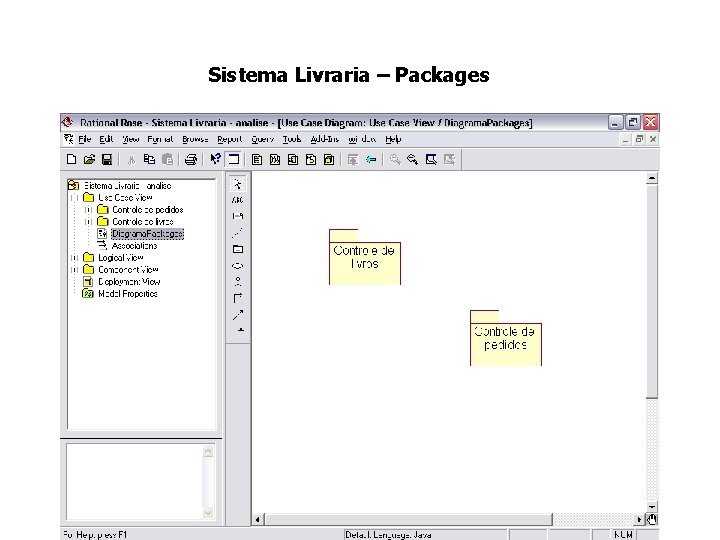Expand the Component View tree node

[x=74, y=270]
